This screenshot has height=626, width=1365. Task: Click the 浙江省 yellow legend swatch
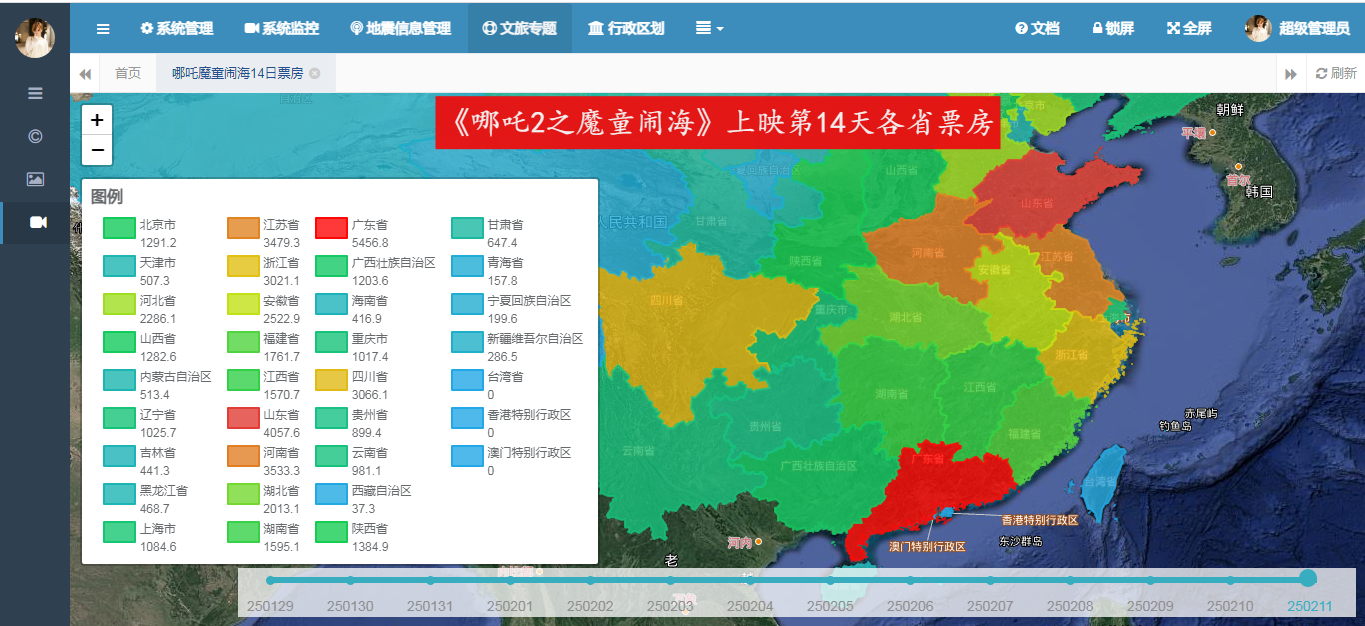click(x=243, y=266)
